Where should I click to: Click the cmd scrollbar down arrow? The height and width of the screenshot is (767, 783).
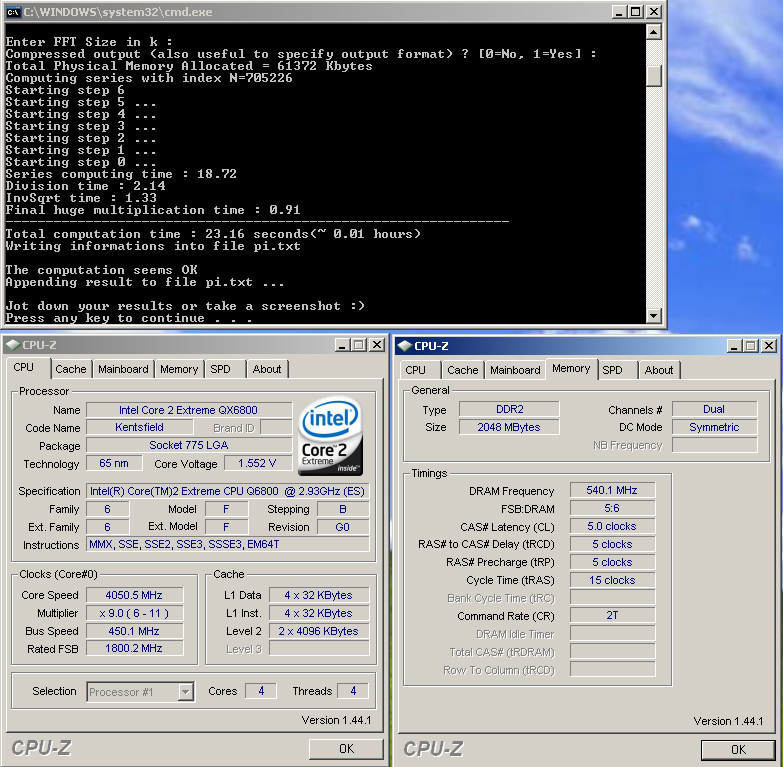pos(654,316)
